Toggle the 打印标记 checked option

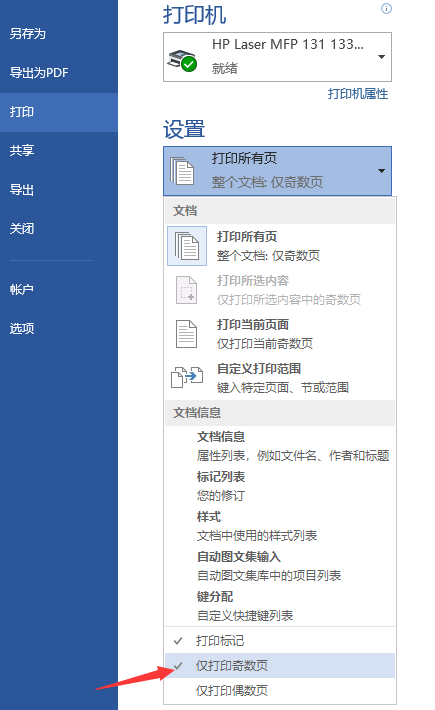(x=280, y=640)
